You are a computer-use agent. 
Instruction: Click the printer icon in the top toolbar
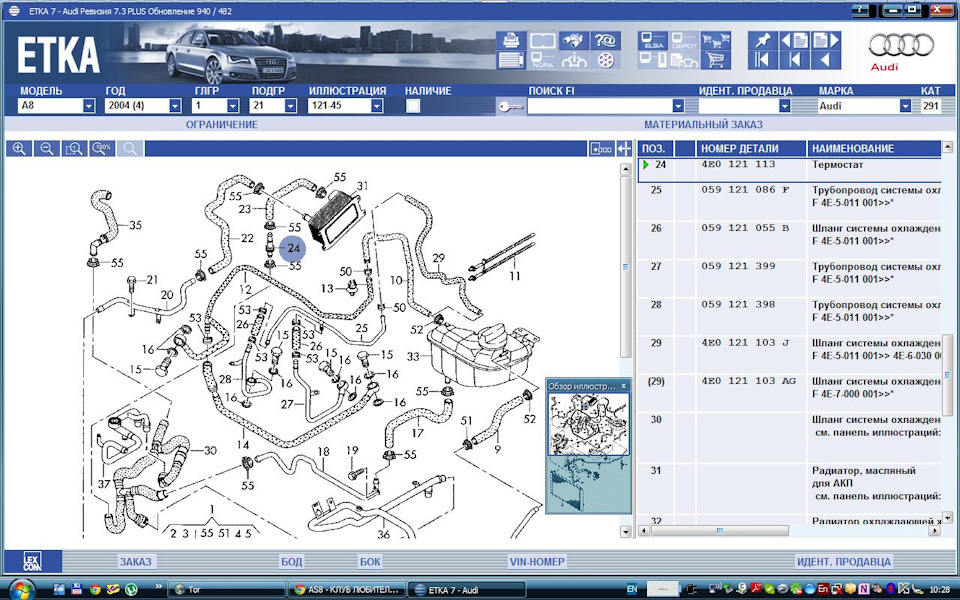click(511, 41)
